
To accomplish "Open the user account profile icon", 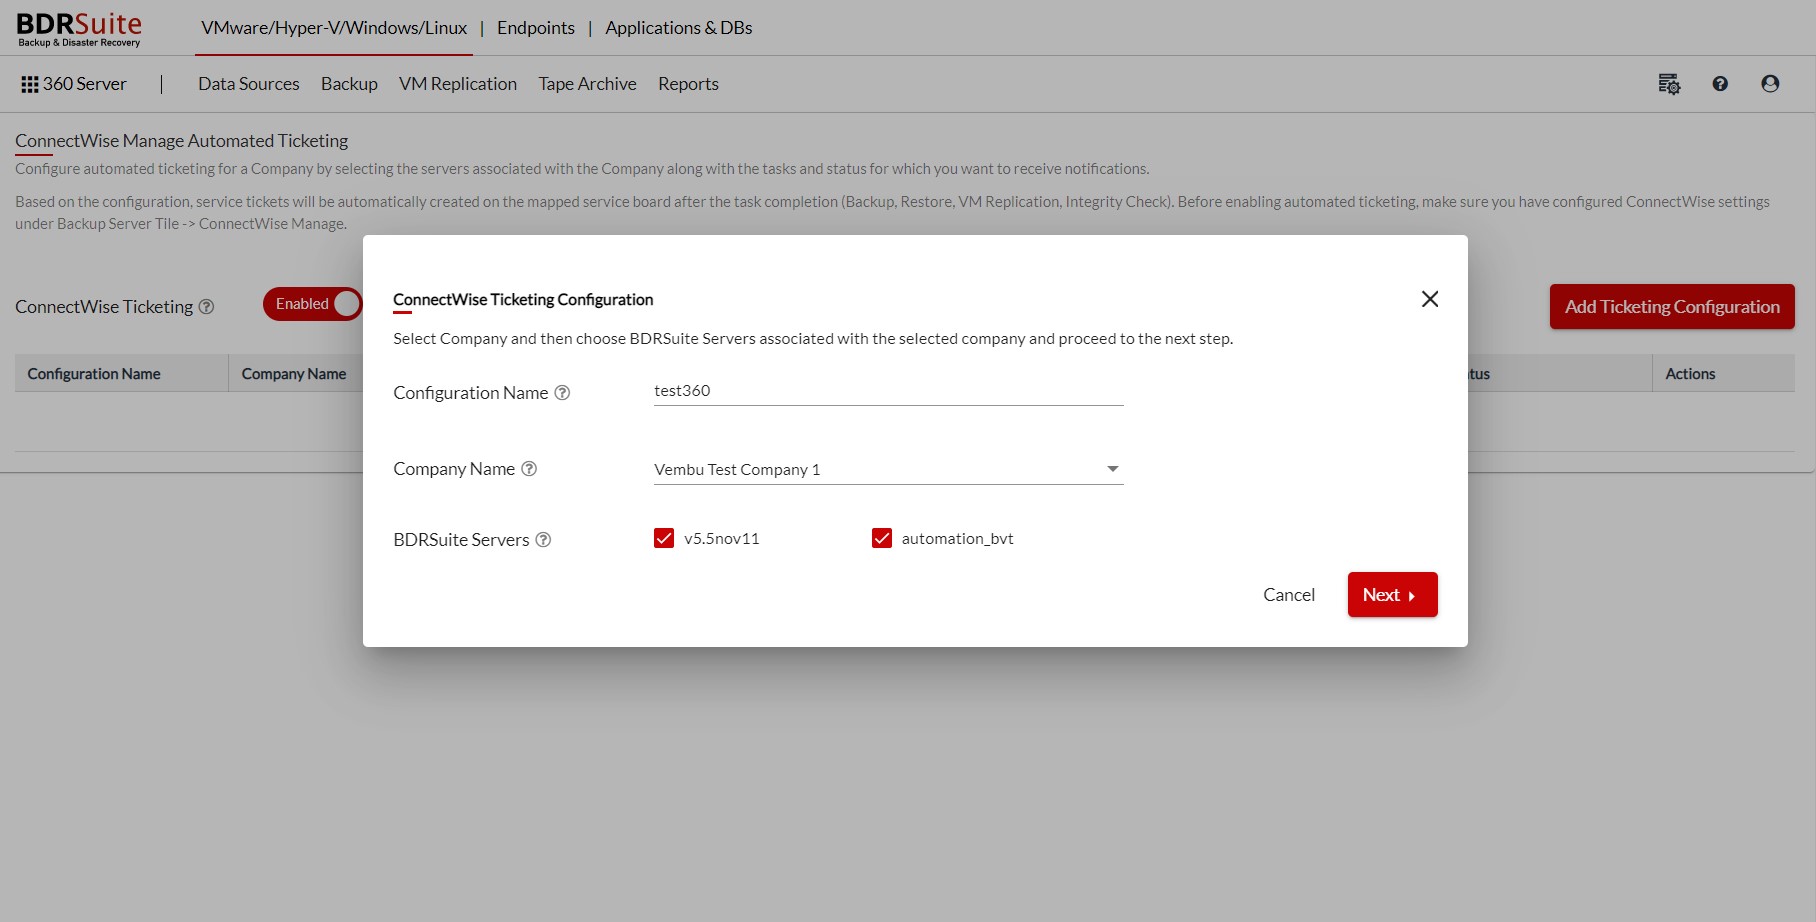I will coord(1770,84).
